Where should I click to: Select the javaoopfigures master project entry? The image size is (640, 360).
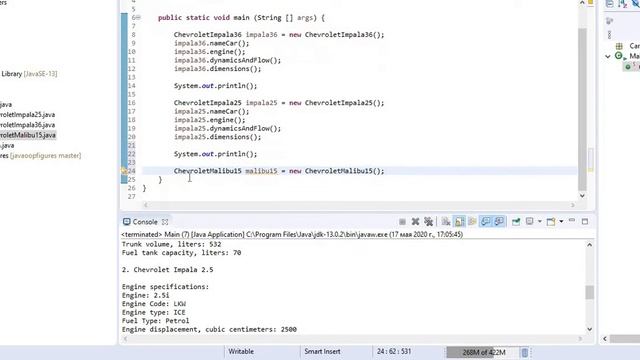coord(40,156)
